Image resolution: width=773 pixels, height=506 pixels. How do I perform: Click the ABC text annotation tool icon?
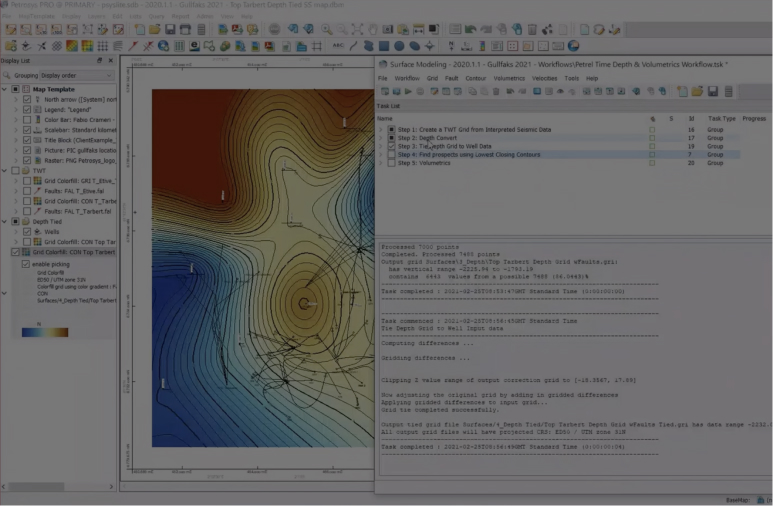pyautogui.click(x=338, y=46)
